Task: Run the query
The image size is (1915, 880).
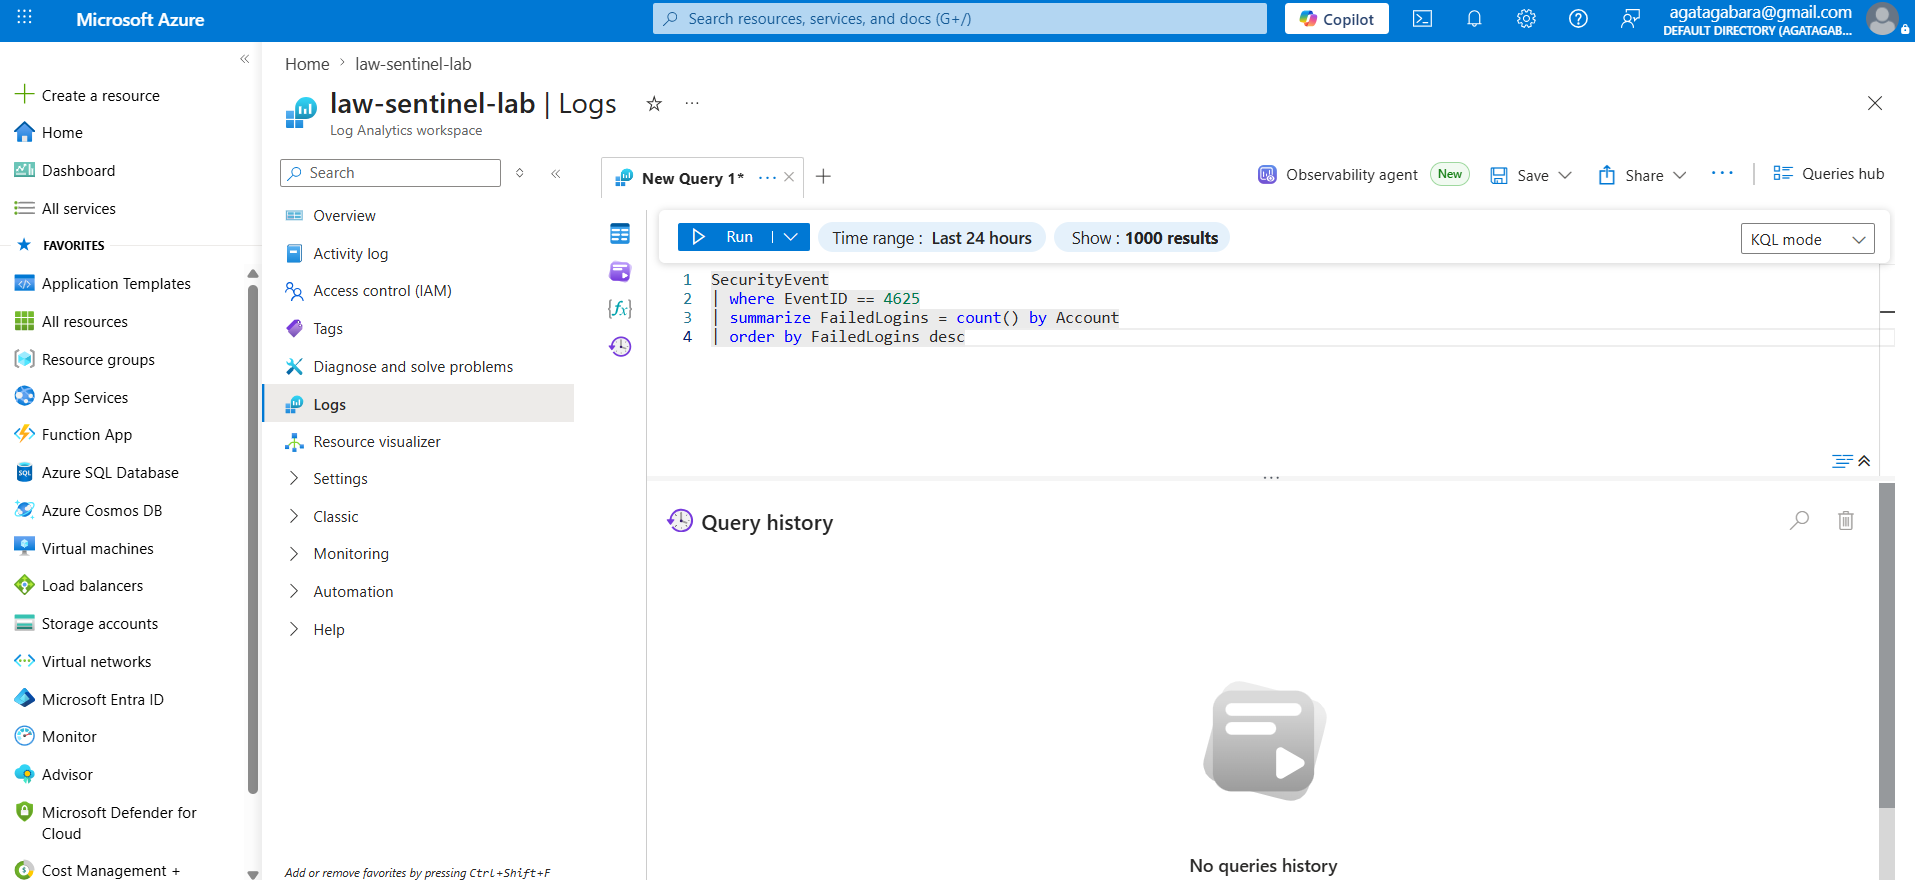Action: pos(724,237)
